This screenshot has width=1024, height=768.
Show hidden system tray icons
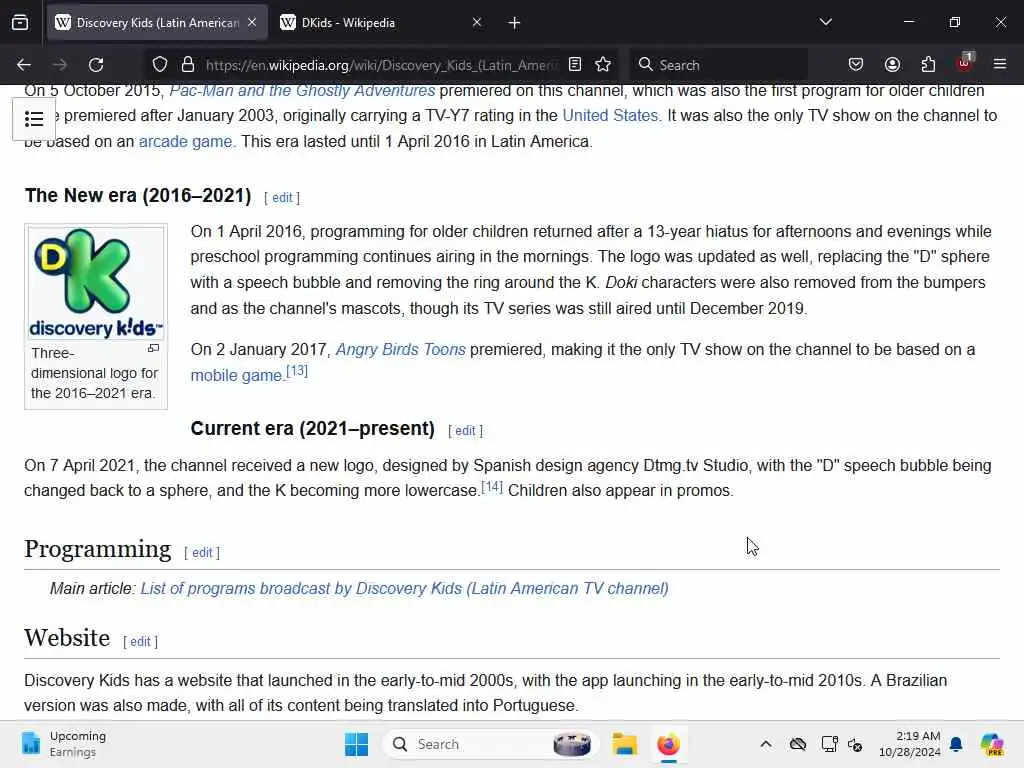tap(766, 744)
